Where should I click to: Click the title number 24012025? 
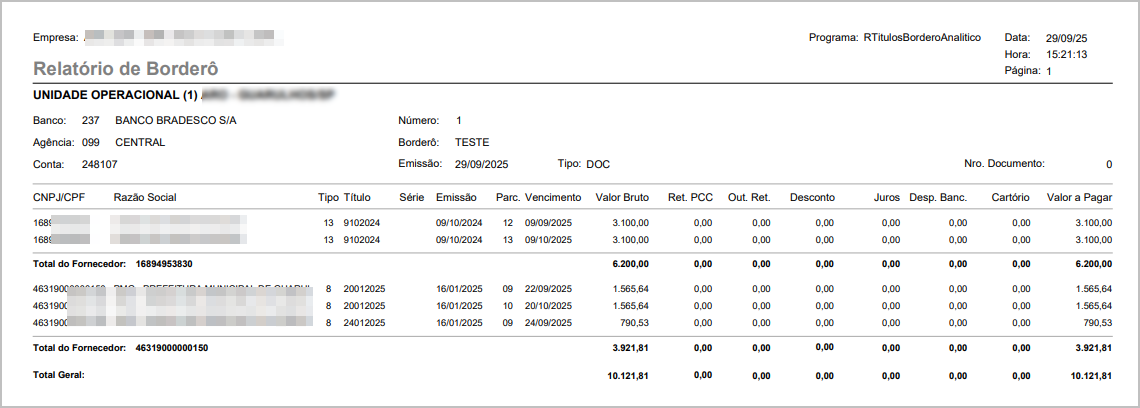[364, 322]
